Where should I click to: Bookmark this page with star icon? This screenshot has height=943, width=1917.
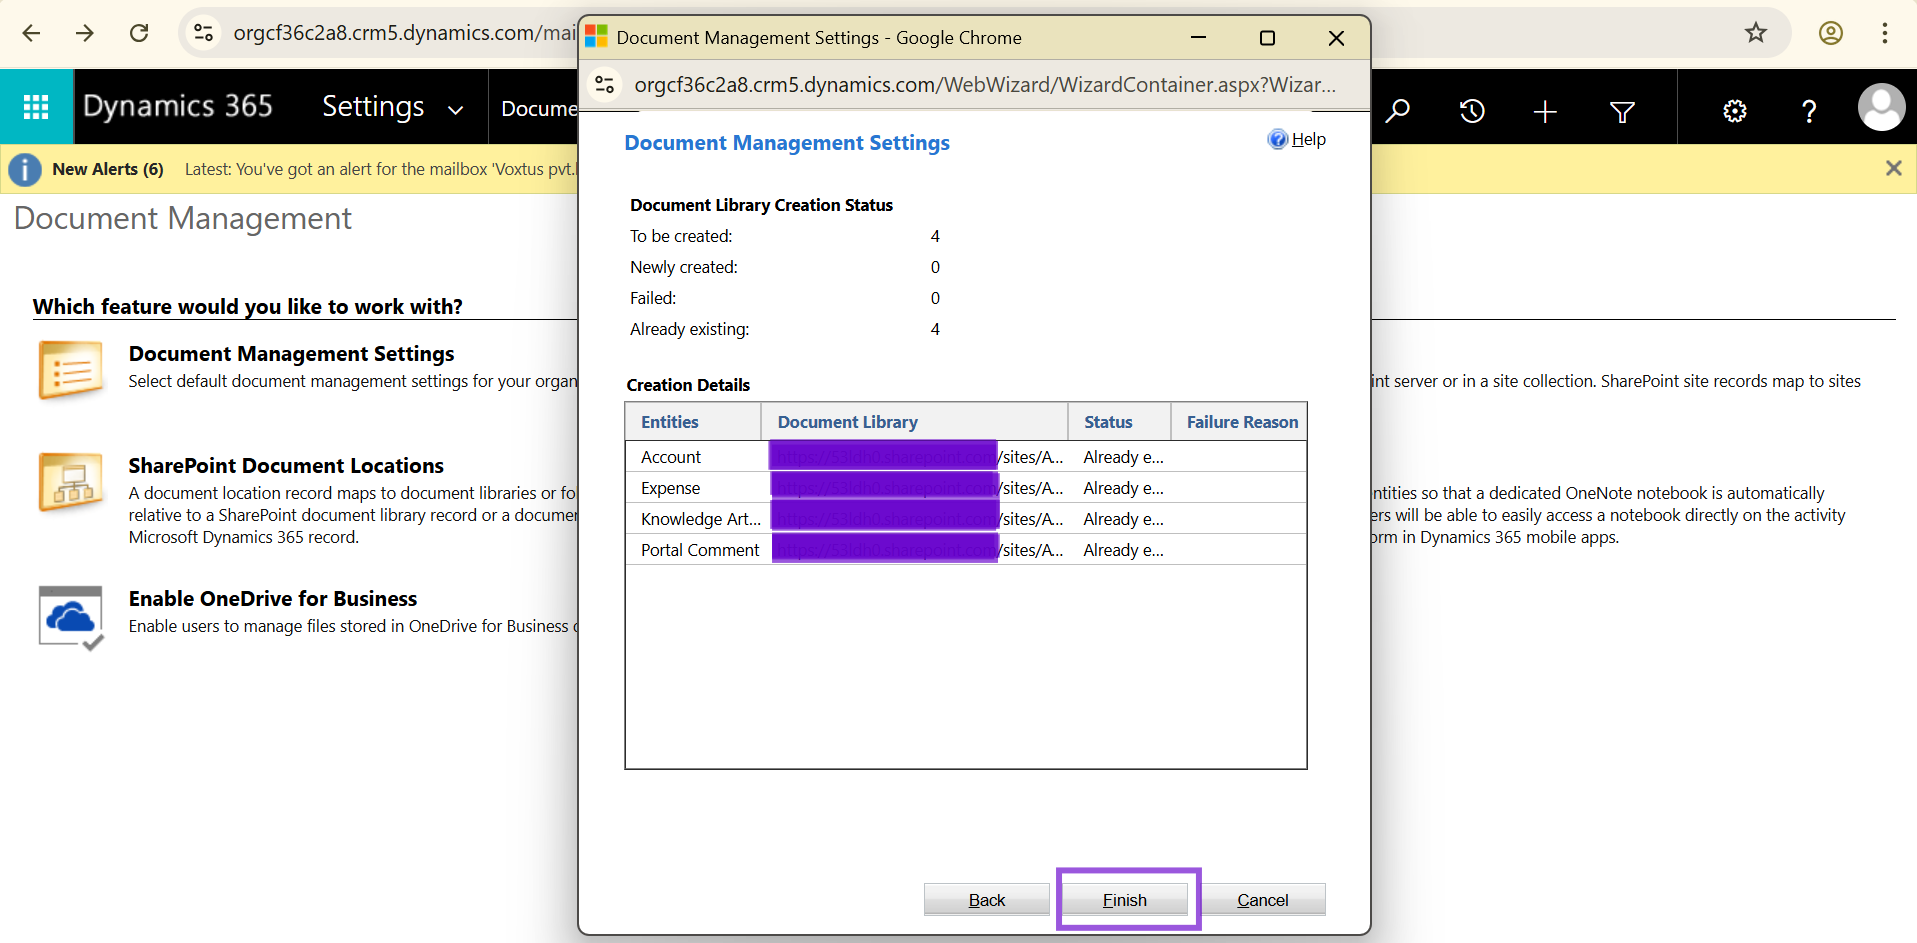(x=1756, y=33)
